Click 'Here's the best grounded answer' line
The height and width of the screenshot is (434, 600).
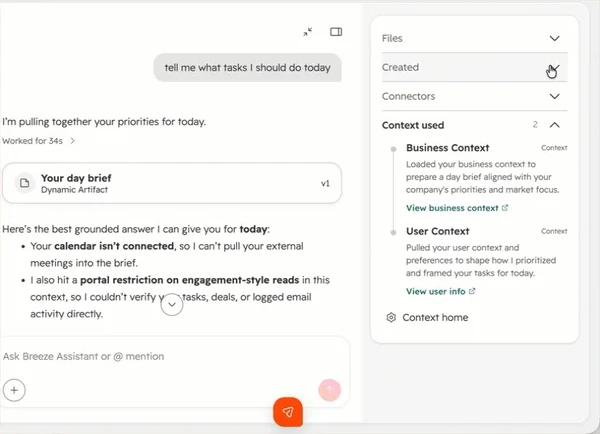pos(136,229)
